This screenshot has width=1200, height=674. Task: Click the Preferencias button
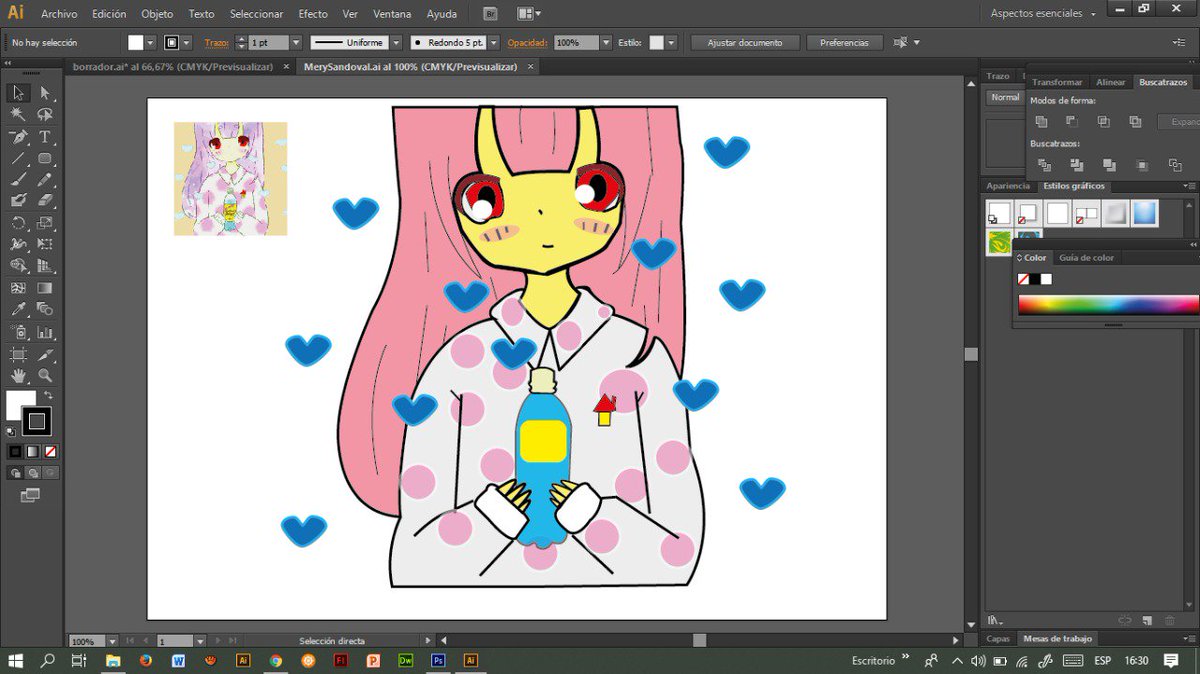845,43
